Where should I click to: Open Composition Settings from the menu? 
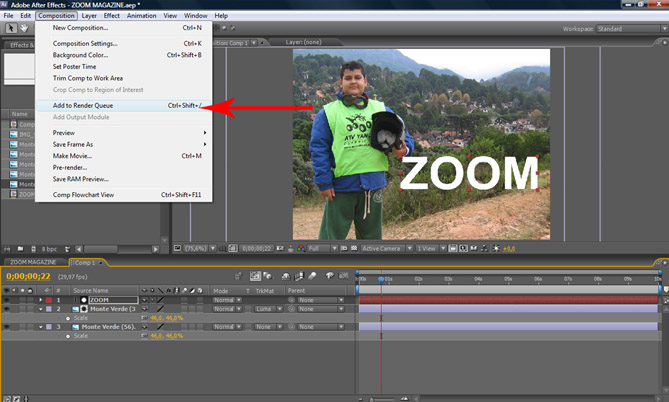coord(85,44)
